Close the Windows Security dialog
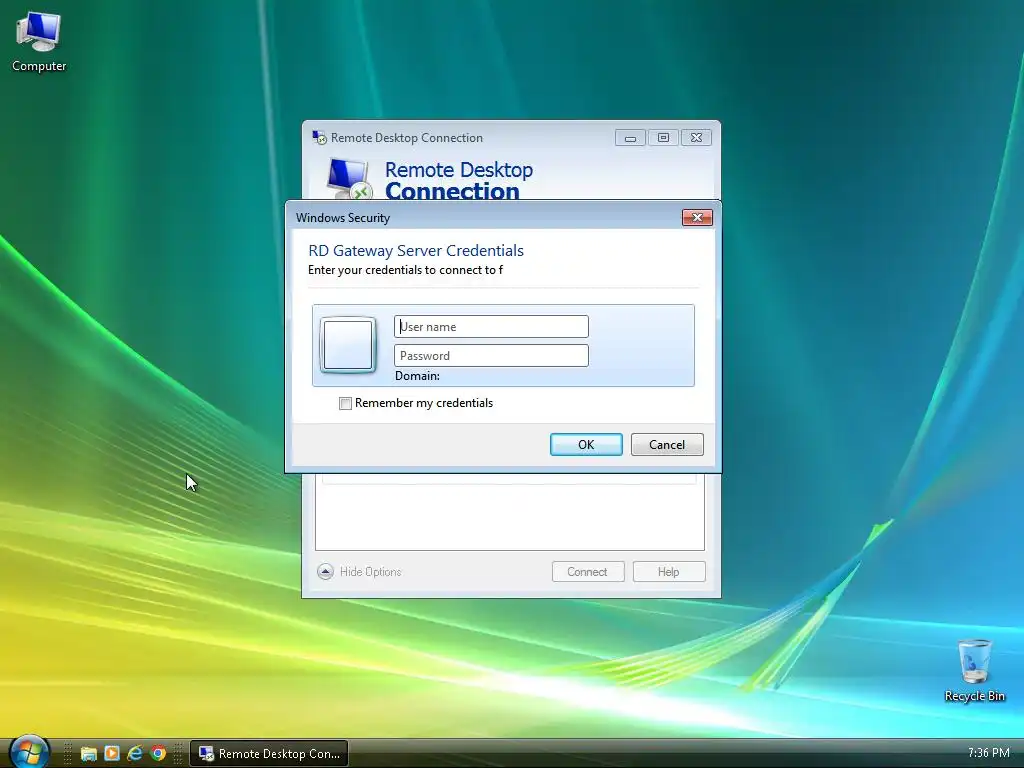The image size is (1024, 768). pyautogui.click(x=697, y=217)
